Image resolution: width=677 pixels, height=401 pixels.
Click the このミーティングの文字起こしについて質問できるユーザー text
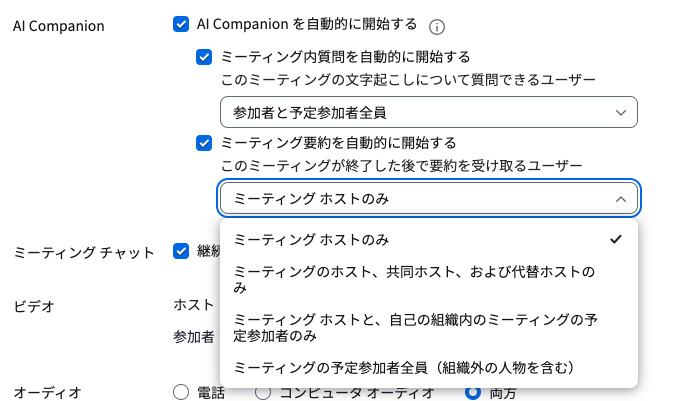(x=408, y=80)
